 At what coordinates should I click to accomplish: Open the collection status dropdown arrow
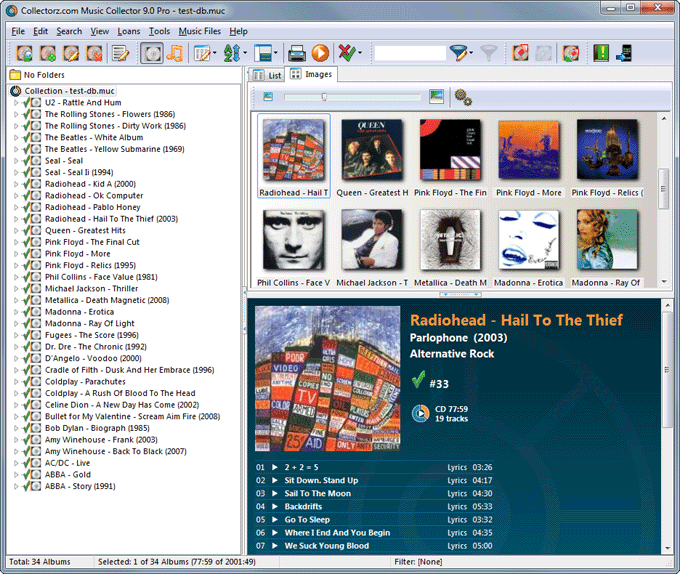pos(360,53)
